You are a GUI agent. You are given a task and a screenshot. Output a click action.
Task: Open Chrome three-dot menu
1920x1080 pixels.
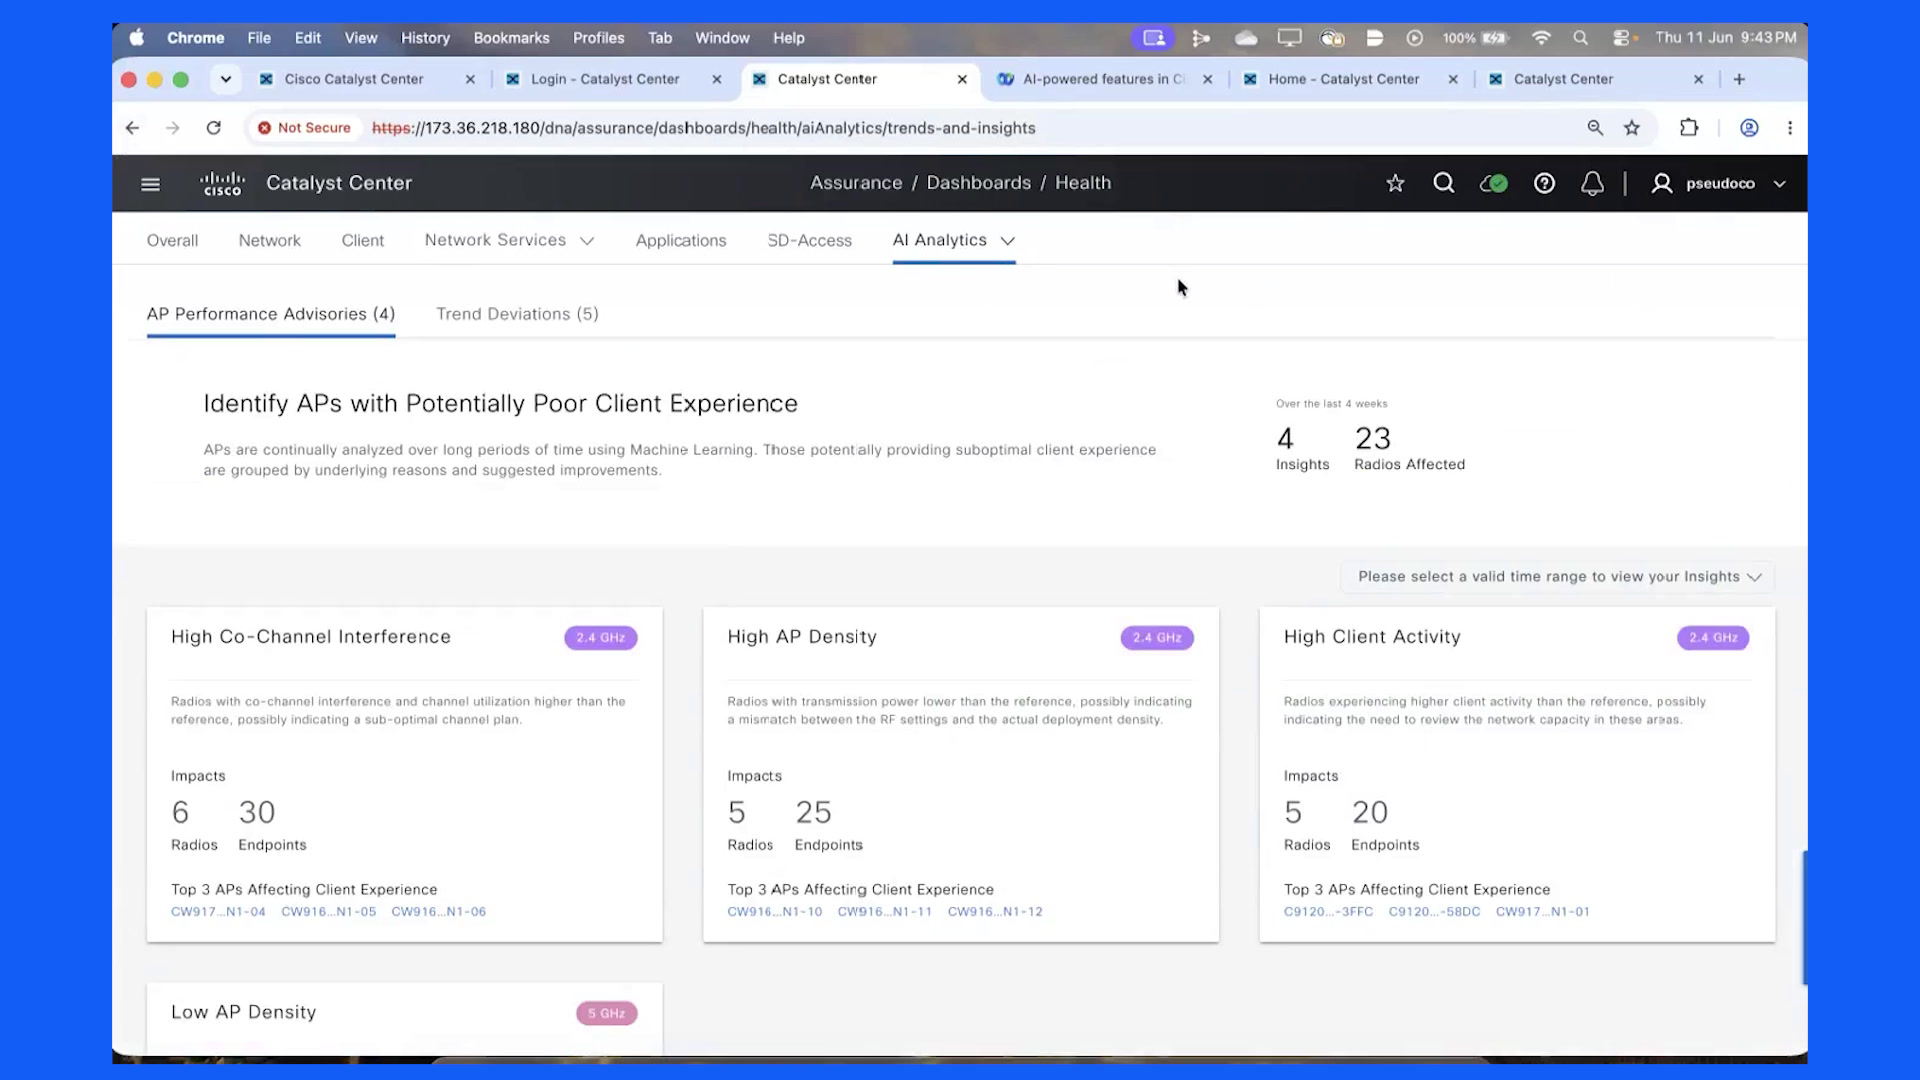(1790, 128)
